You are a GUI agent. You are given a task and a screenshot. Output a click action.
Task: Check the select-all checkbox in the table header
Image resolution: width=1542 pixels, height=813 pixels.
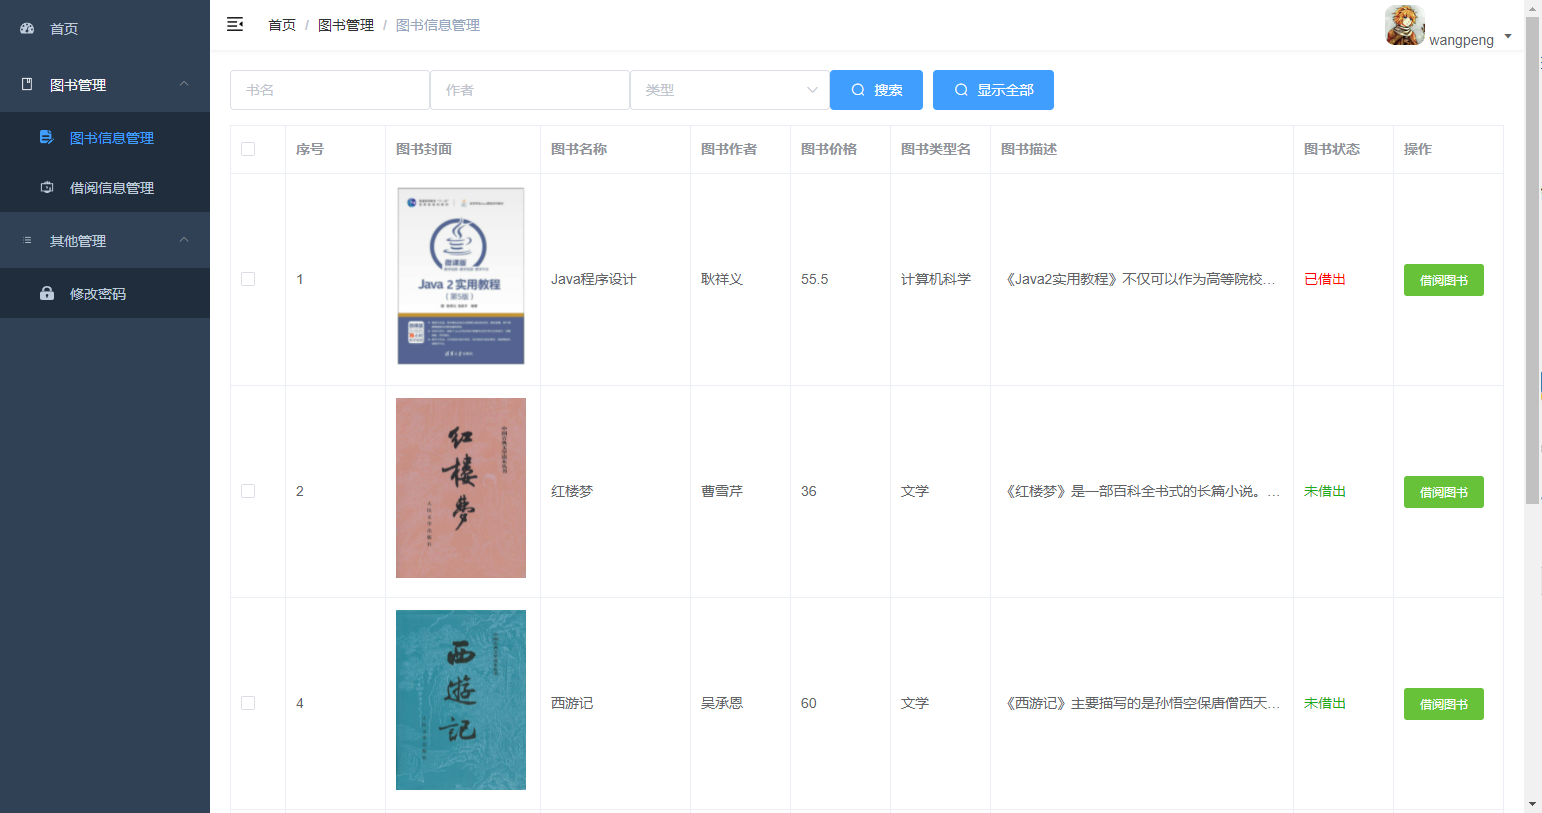tap(248, 149)
